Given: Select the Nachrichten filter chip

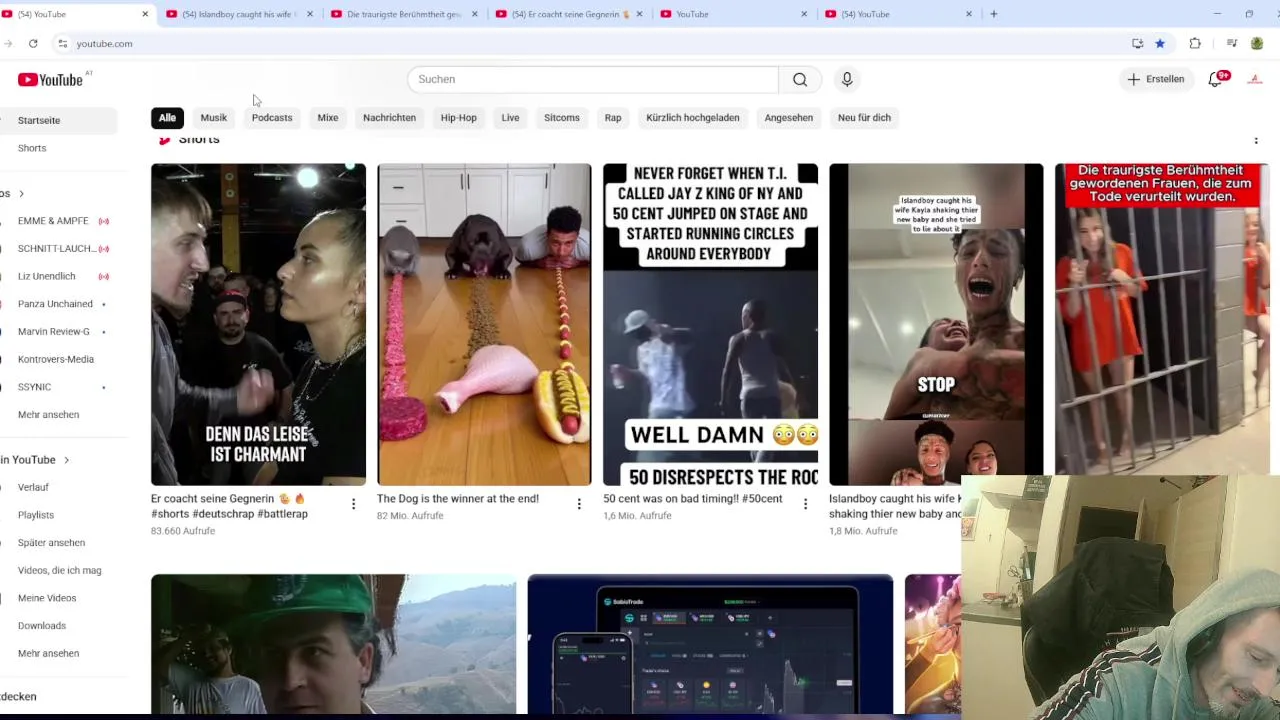Looking at the screenshot, I should tap(389, 118).
